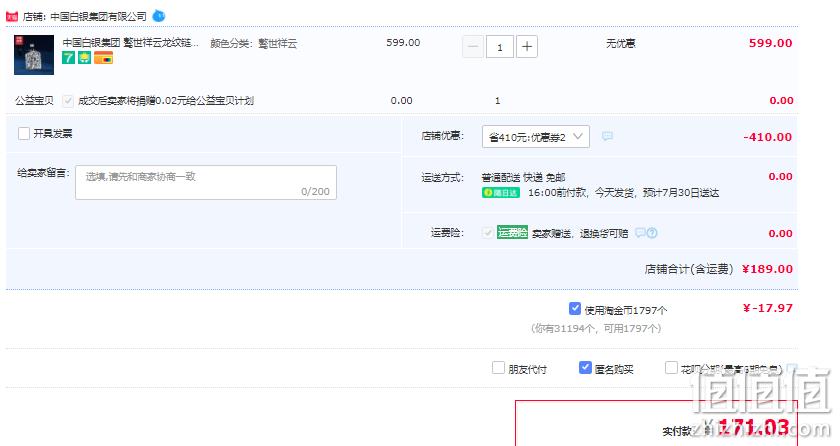Viewport: 840px width, 446px height.
Task: Check the 花呗分期 installment checkbox
Action: (671, 368)
